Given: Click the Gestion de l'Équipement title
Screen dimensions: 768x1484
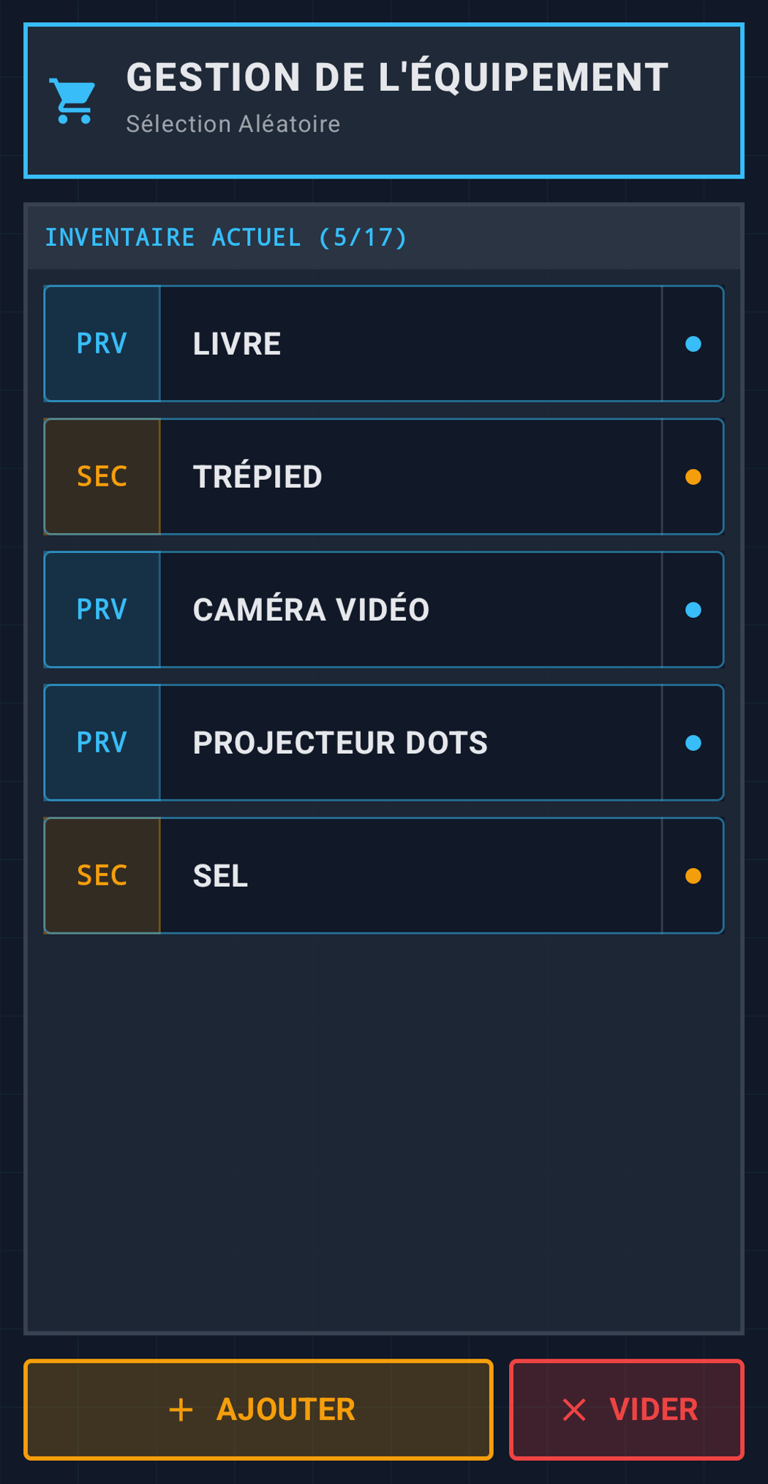Looking at the screenshot, I should [397, 78].
